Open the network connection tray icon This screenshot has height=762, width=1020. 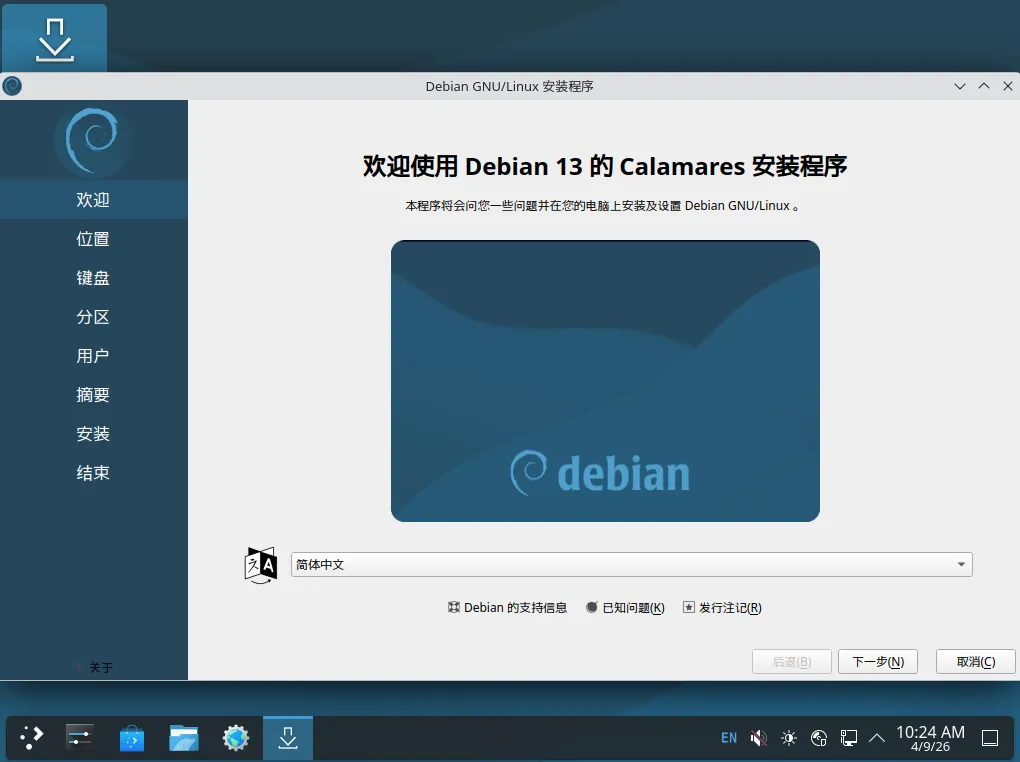tap(849, 738)
